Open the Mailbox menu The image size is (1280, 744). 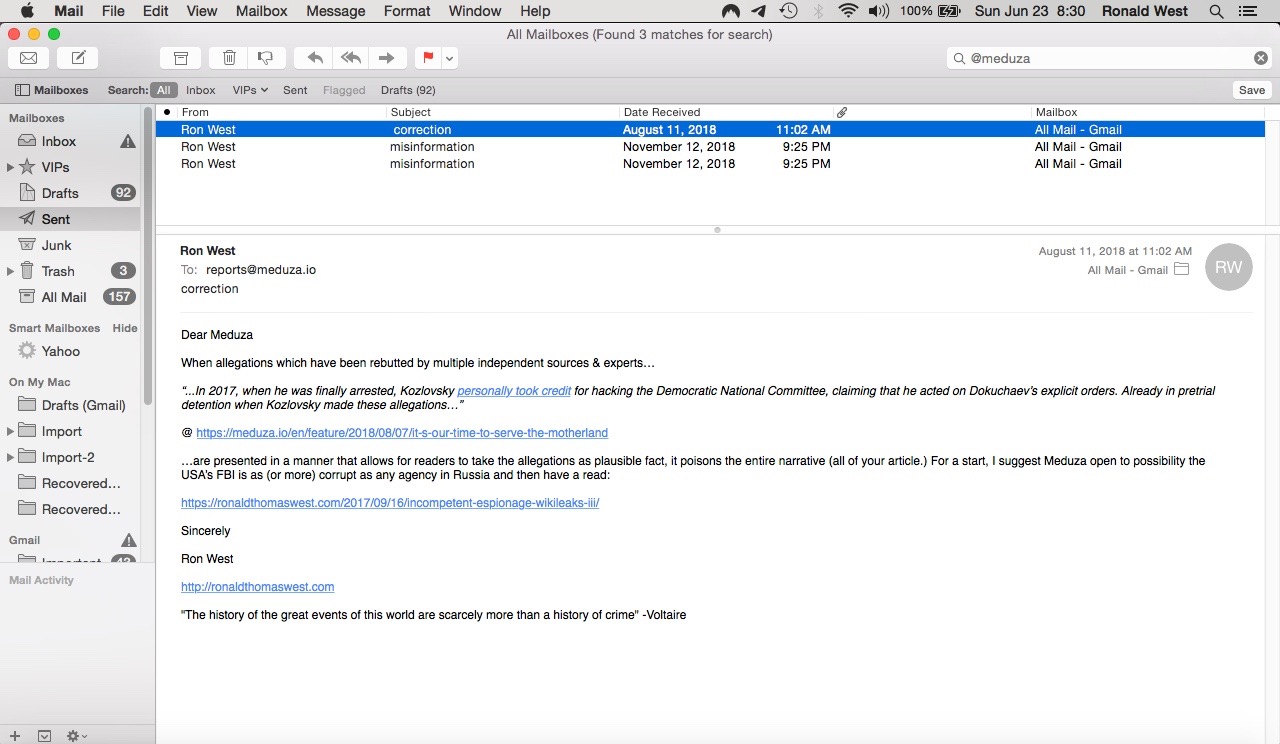tap(261, 11)
